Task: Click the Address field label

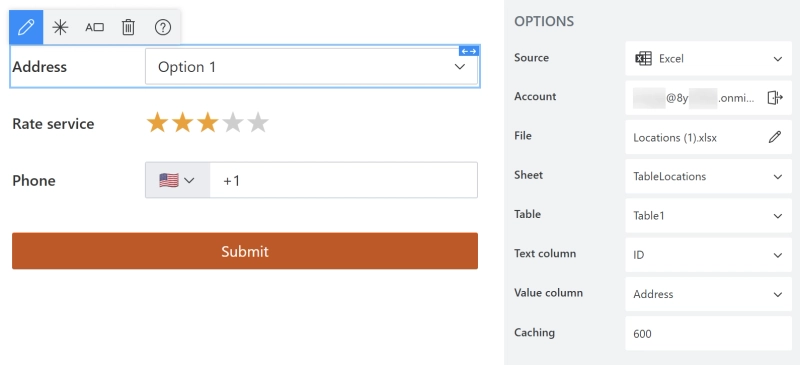Action: click(40, 67)
